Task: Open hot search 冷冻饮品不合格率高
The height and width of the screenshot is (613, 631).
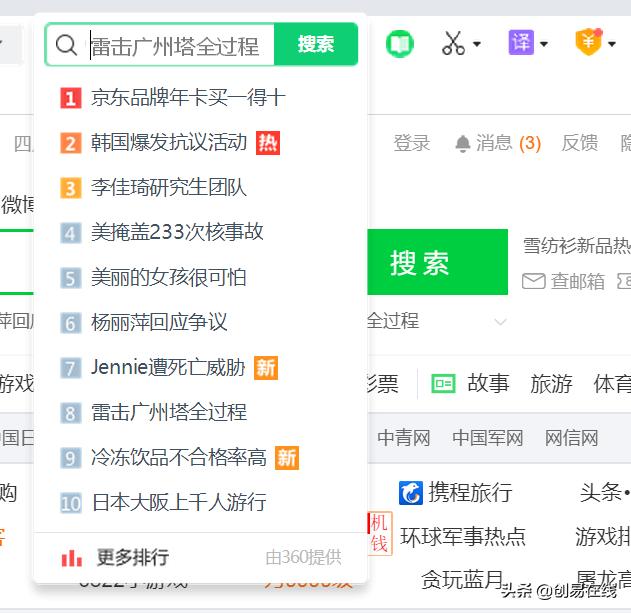Action: (179, 458)
